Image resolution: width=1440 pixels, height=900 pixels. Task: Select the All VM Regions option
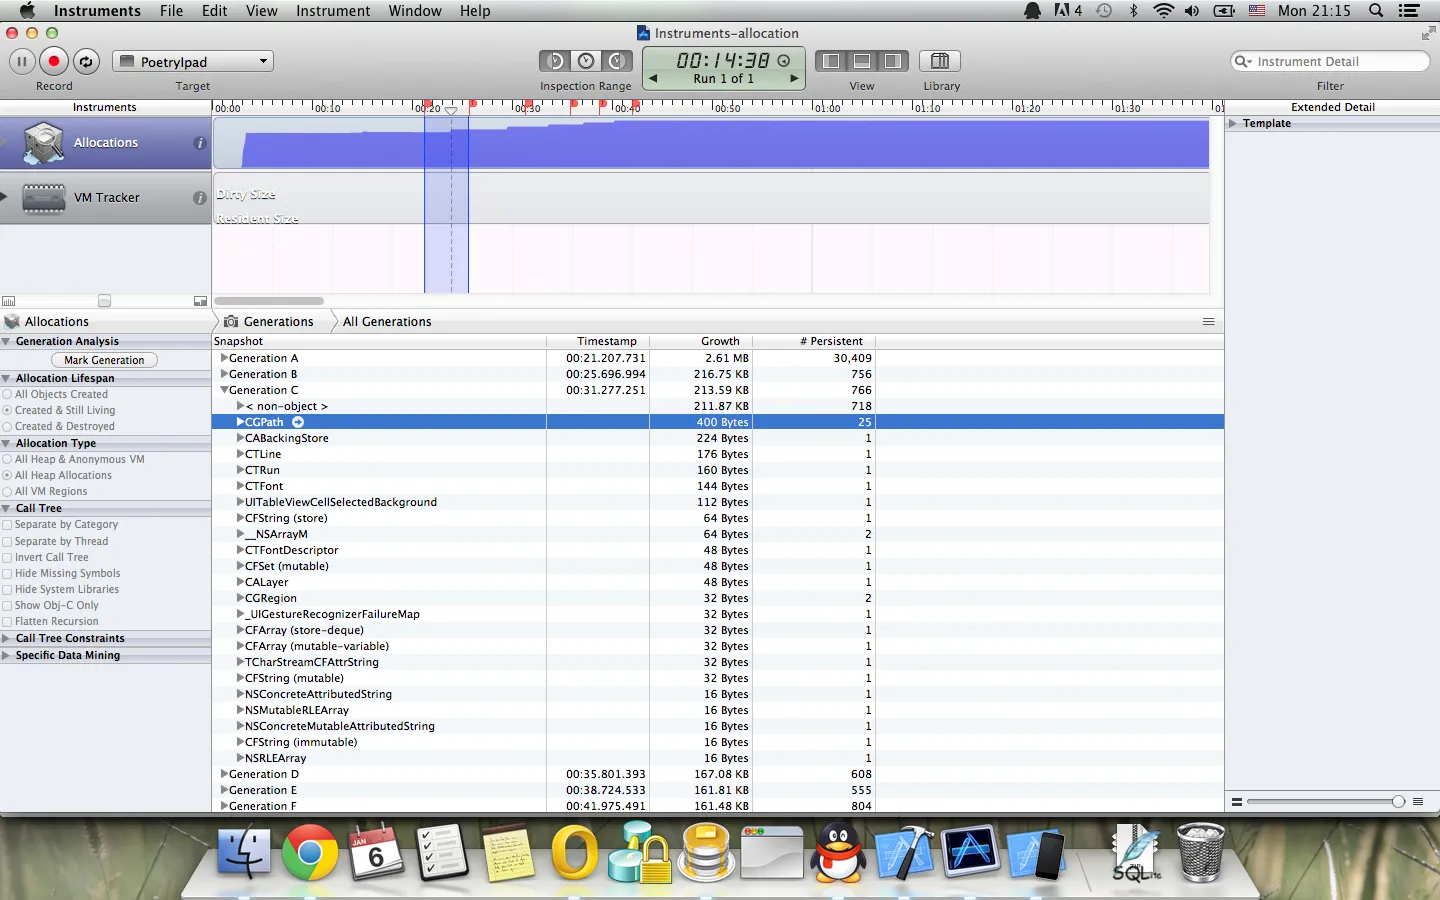(x=7, y=492)
